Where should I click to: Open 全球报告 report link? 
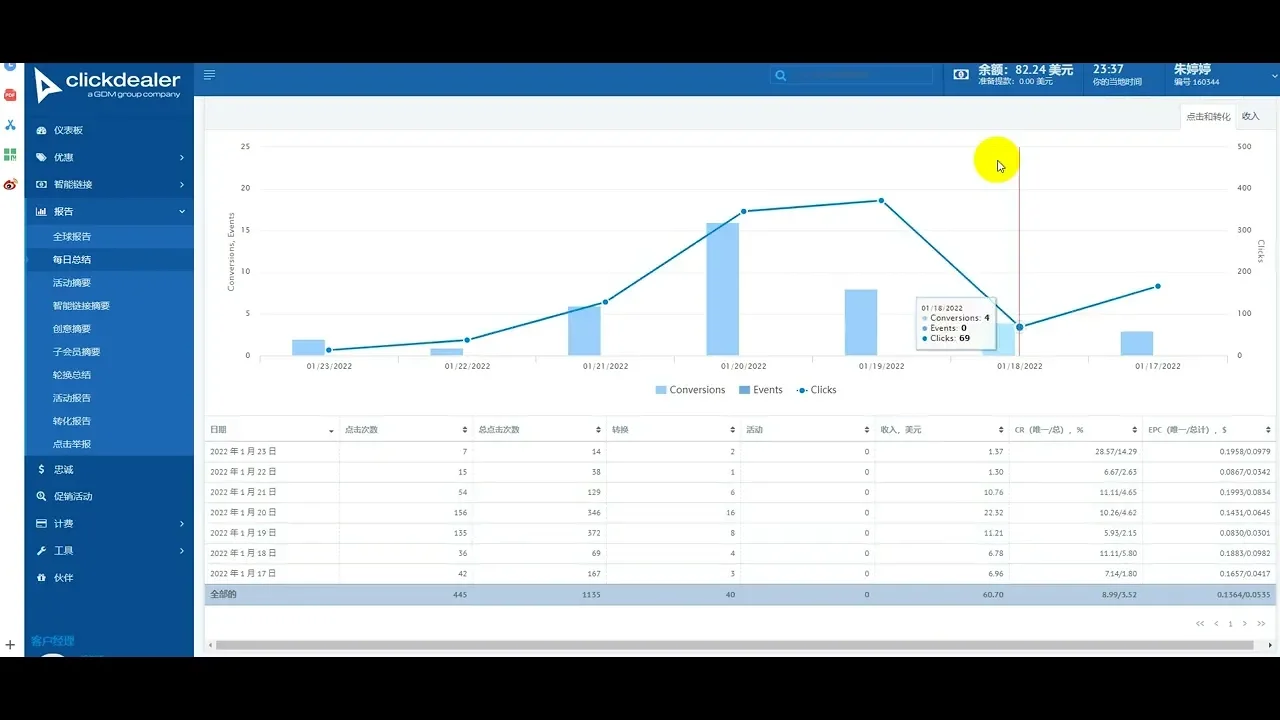click(x=72, y=237)
